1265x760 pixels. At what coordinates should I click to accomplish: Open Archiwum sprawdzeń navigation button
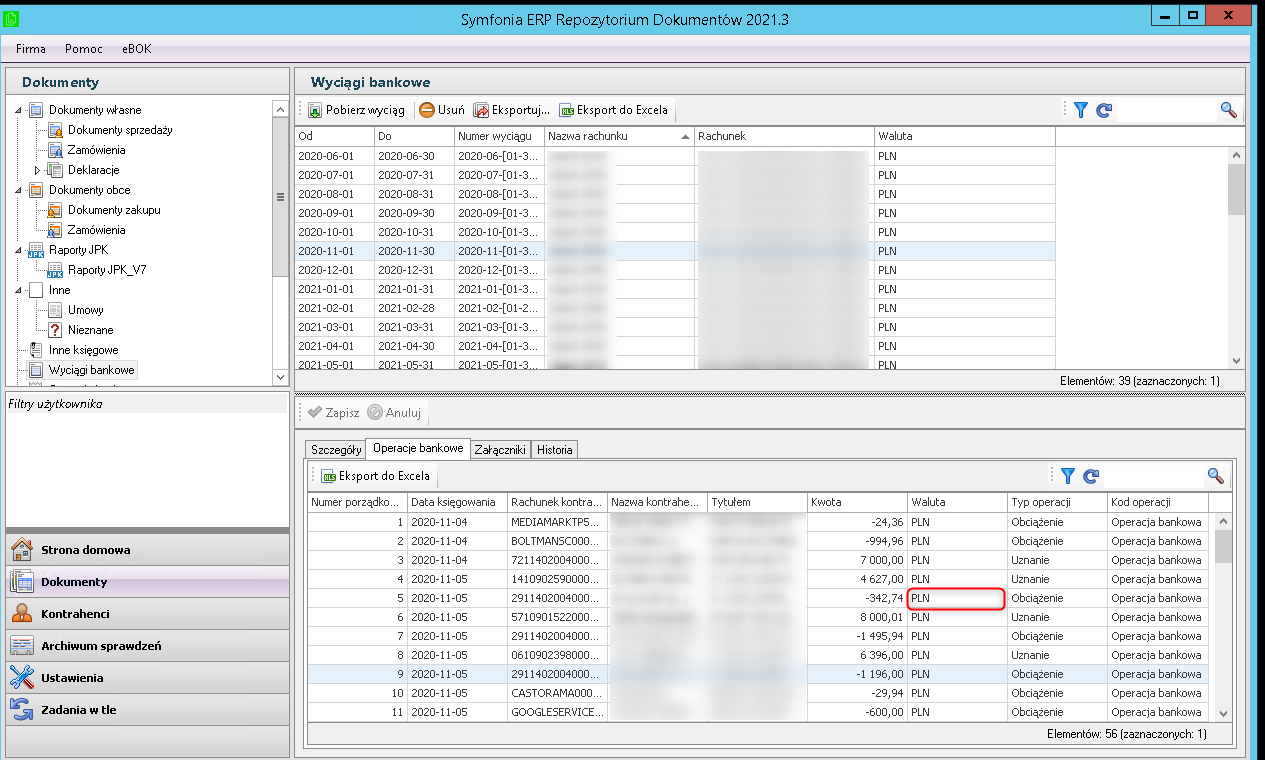click(101, 646)
